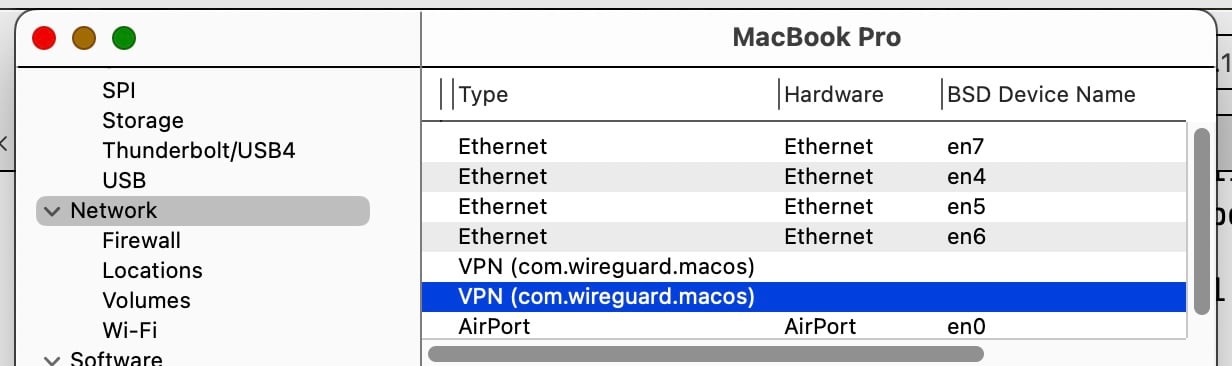Open Locations under Network

[x=152, y=271]
